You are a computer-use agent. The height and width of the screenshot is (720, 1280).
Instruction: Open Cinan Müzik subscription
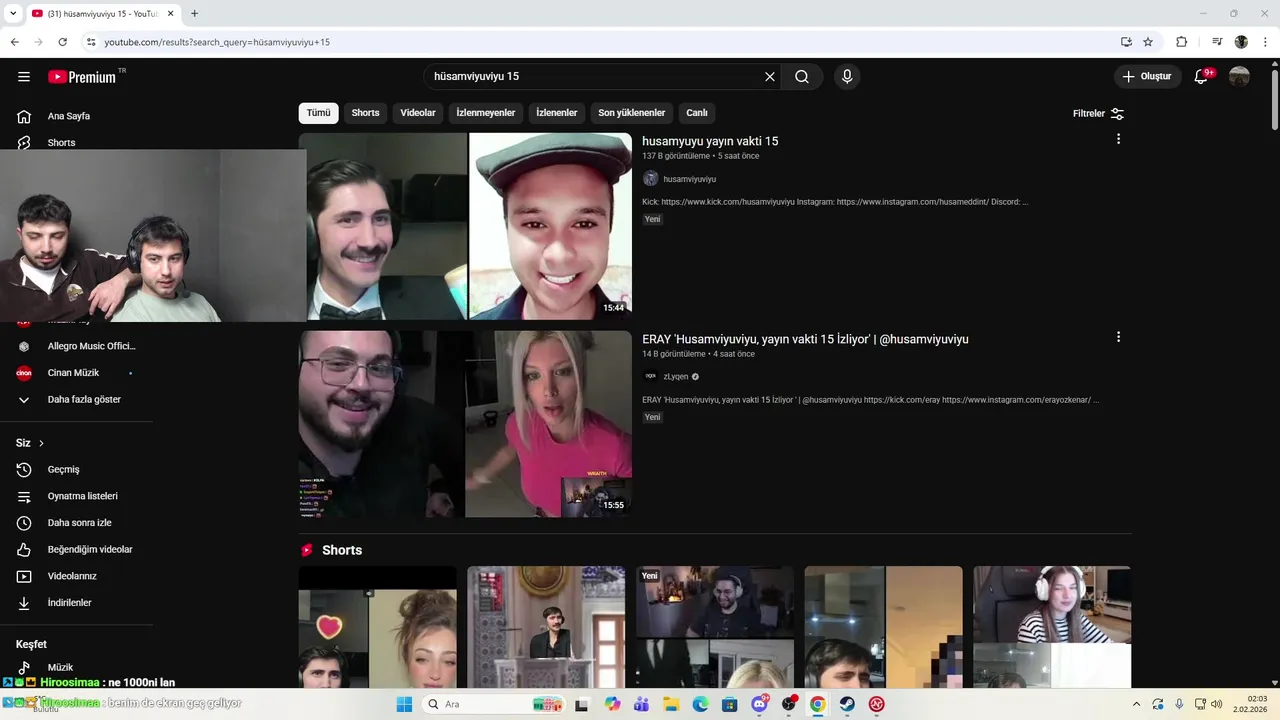(75, 373)
